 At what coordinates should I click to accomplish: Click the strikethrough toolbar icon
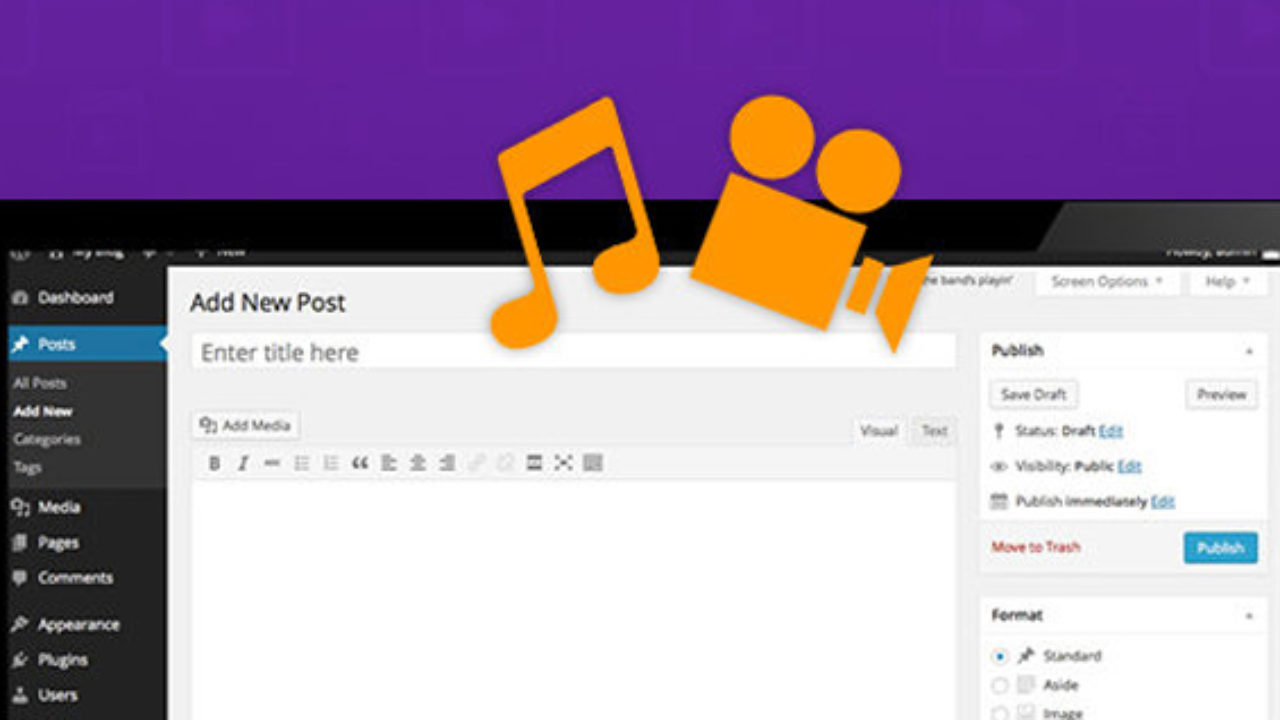point(272,463)
